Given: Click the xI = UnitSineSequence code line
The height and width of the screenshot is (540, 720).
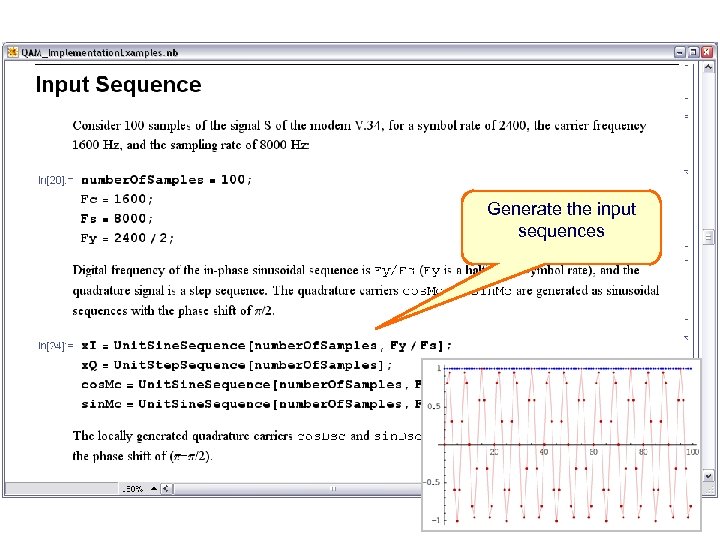Looking at the screenshot, I should click(266, 345).
